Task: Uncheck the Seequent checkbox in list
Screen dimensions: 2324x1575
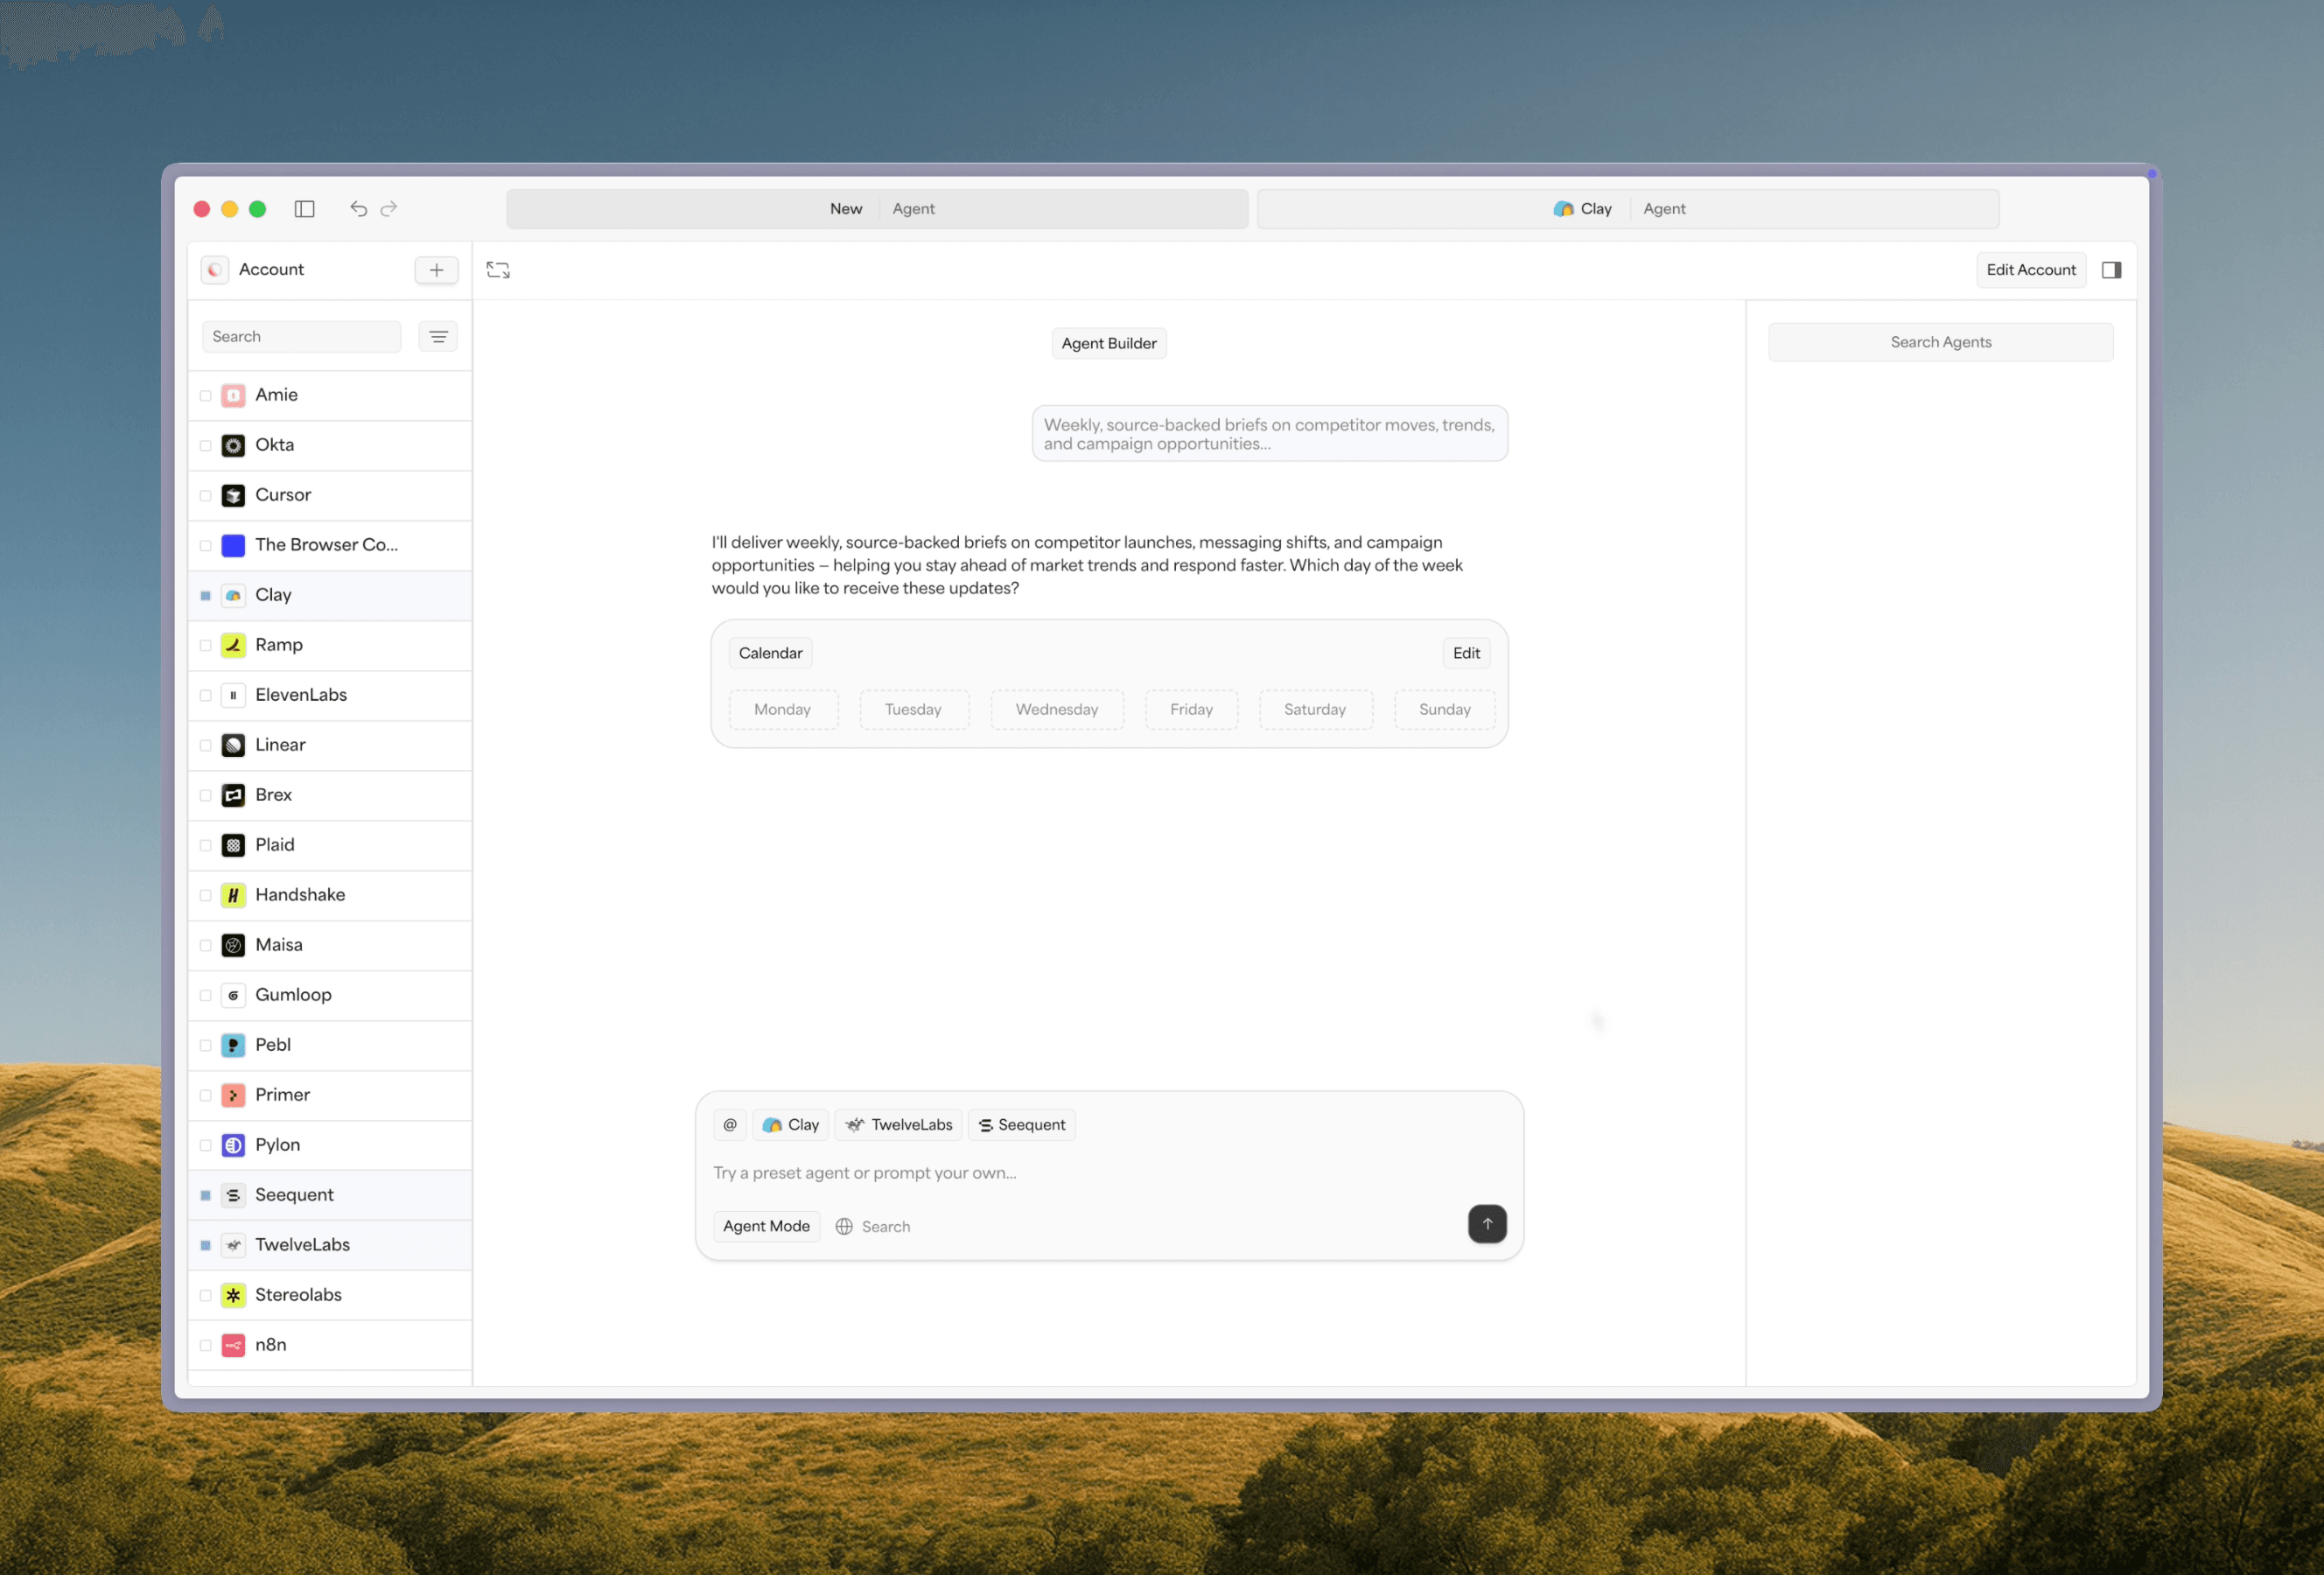Action: (x=206, y=1196)
